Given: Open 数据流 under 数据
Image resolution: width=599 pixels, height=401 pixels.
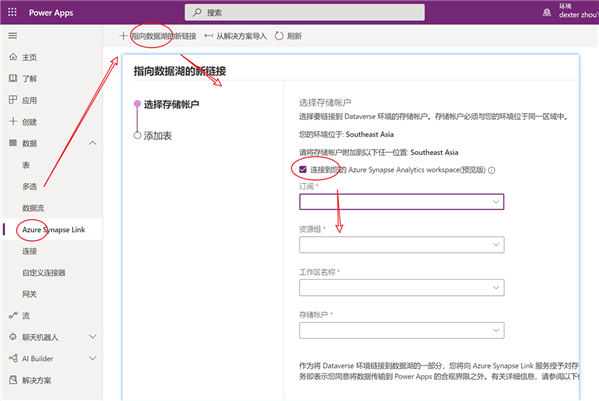Looking at the screenshot, I should tap(33, 208).
